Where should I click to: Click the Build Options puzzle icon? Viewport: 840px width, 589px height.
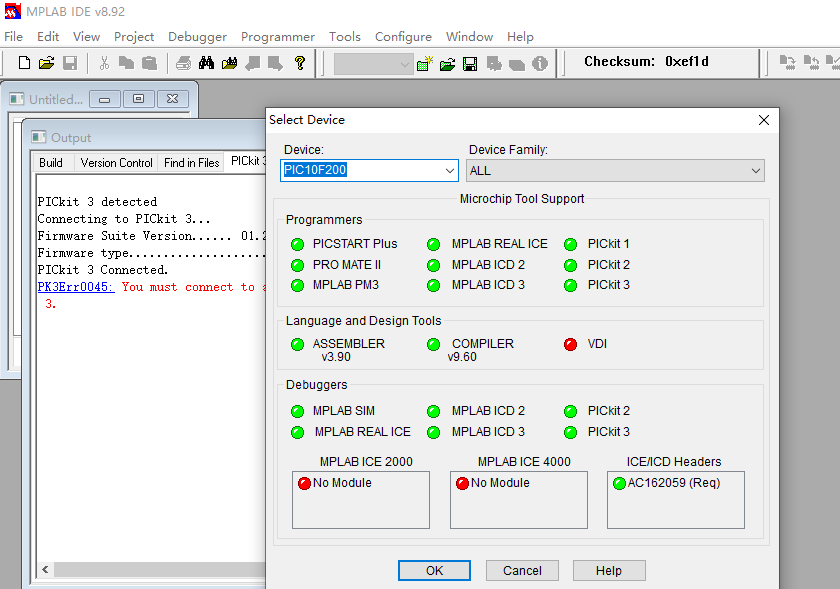click(x=493, y=64)
